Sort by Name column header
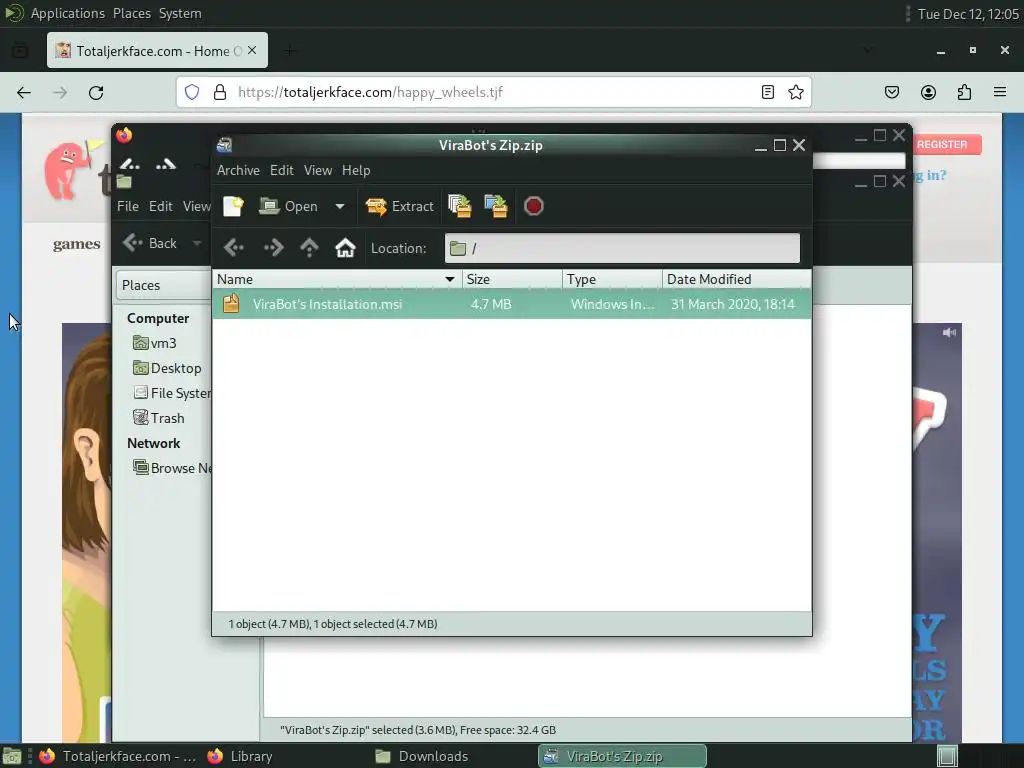 point(337,279)
